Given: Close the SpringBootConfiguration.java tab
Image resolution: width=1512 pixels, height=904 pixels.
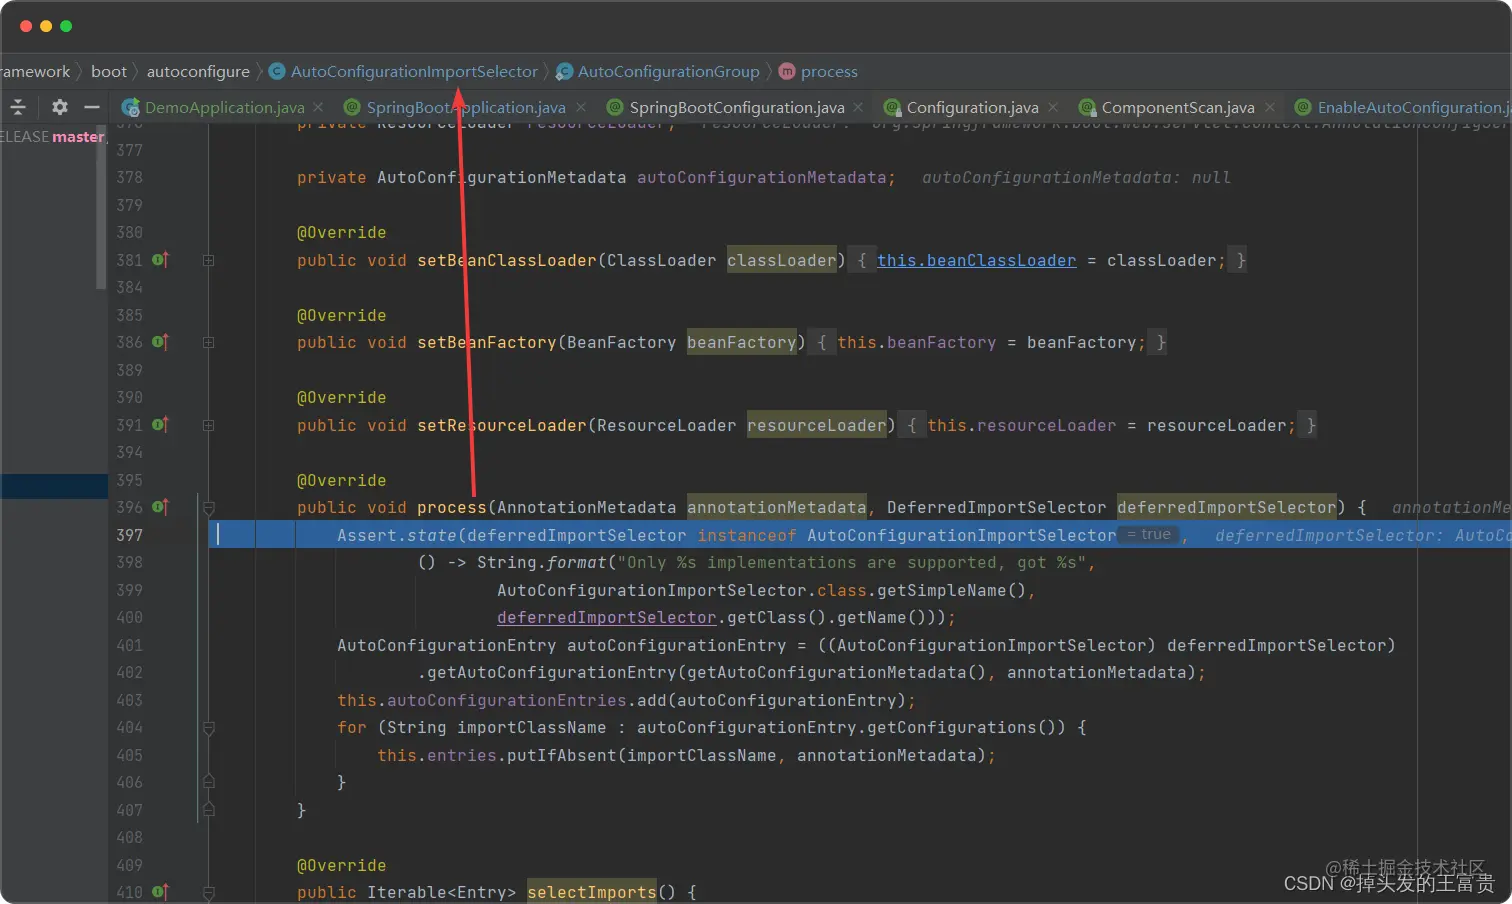Looking at the screenshot, I should [858, 107].
